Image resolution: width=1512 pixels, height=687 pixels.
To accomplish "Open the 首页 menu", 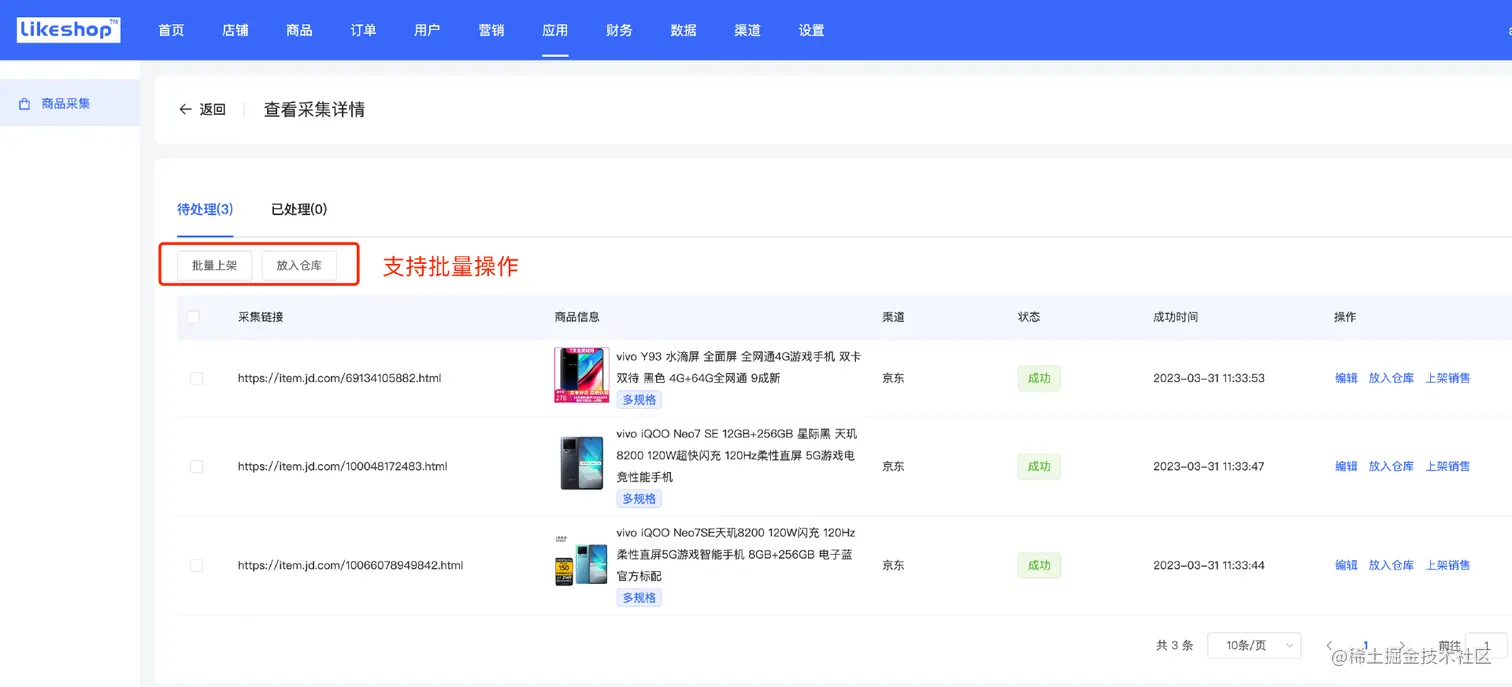I will coord(171,30).
